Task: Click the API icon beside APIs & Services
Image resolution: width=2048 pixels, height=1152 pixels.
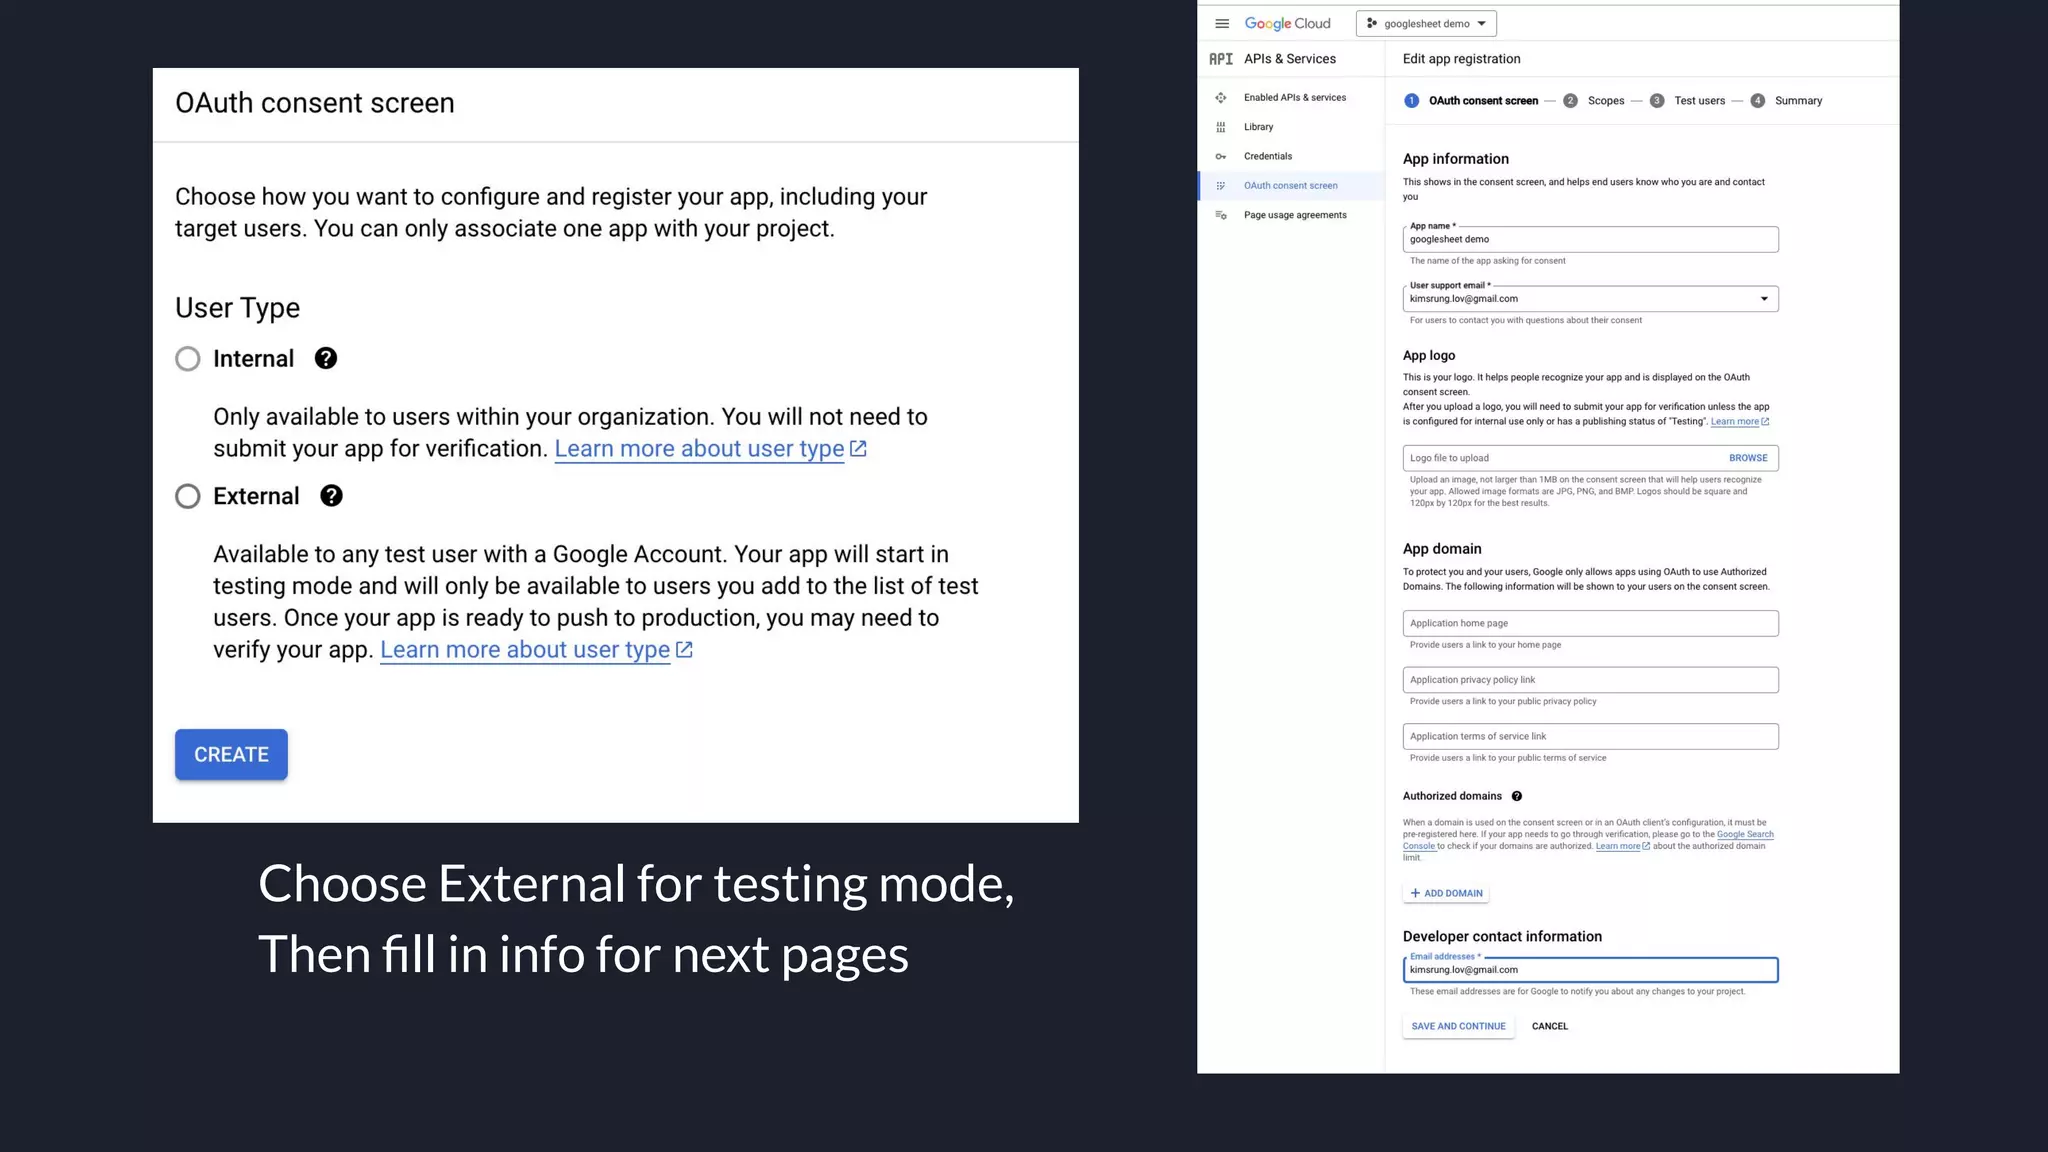Action: tap(1220, 59)
